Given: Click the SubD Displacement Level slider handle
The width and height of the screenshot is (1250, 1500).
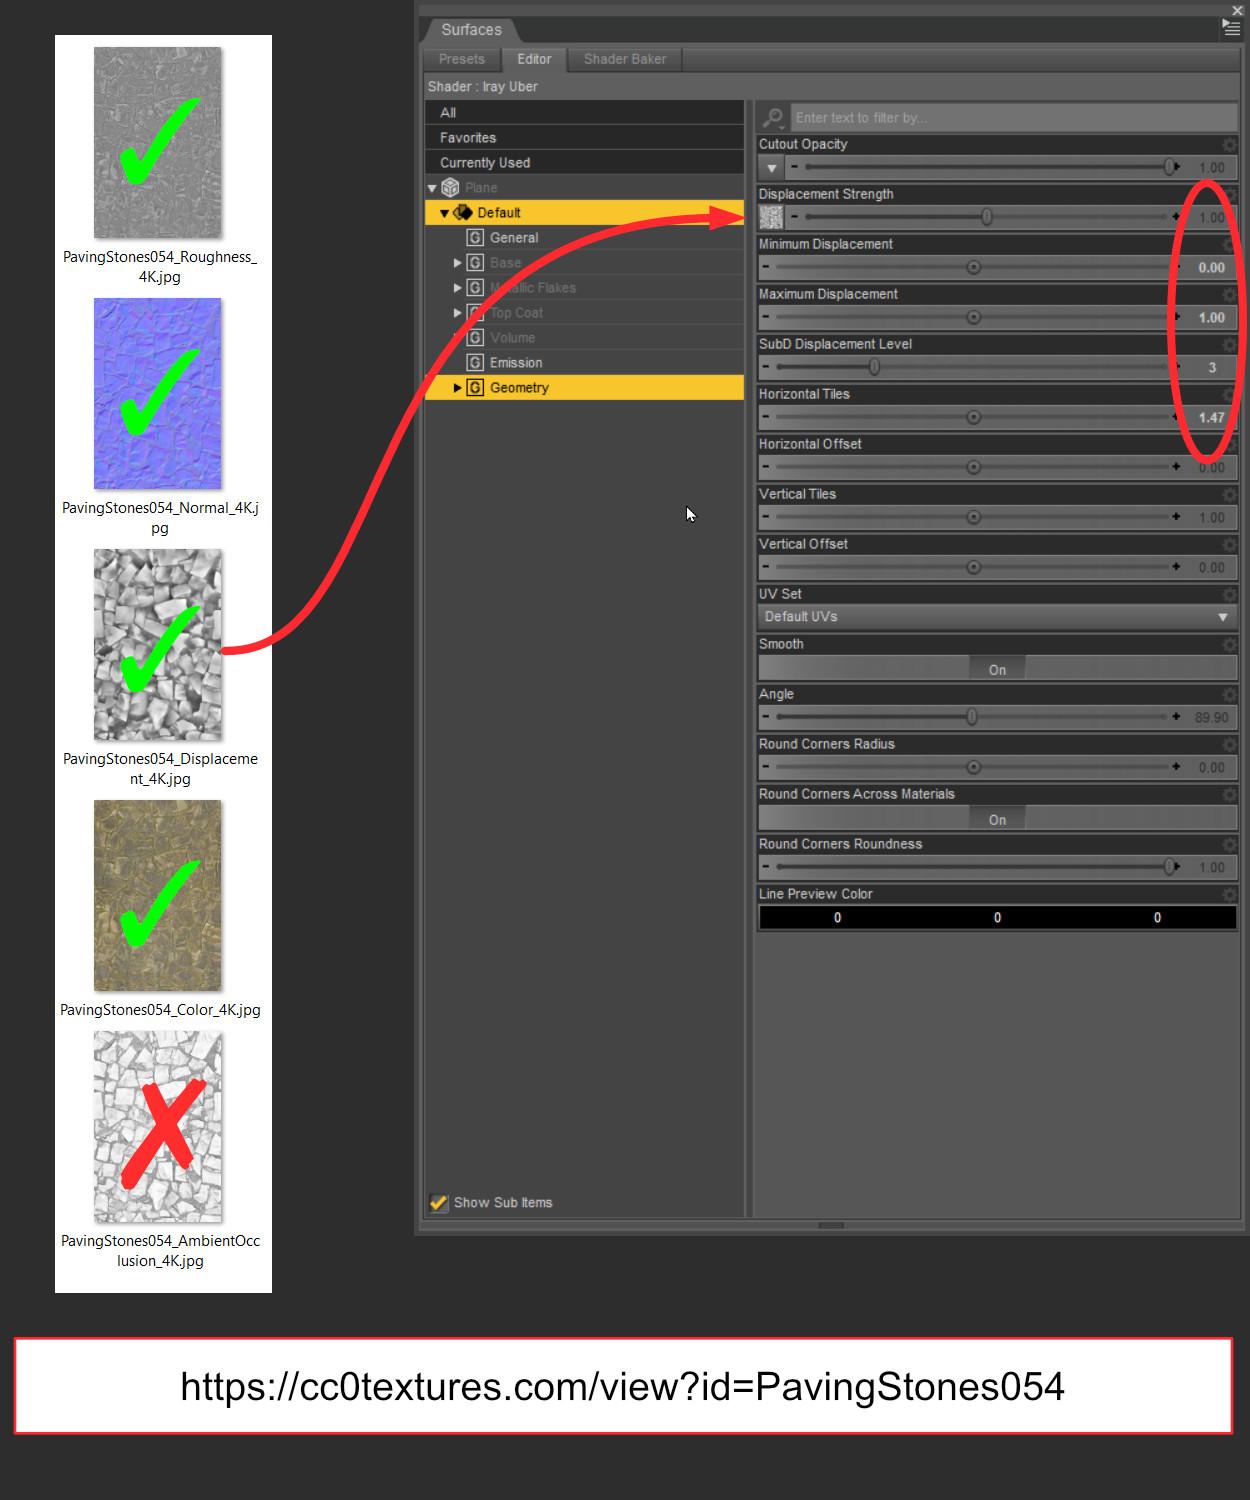Looking at the screenshot, I should 874,367.
